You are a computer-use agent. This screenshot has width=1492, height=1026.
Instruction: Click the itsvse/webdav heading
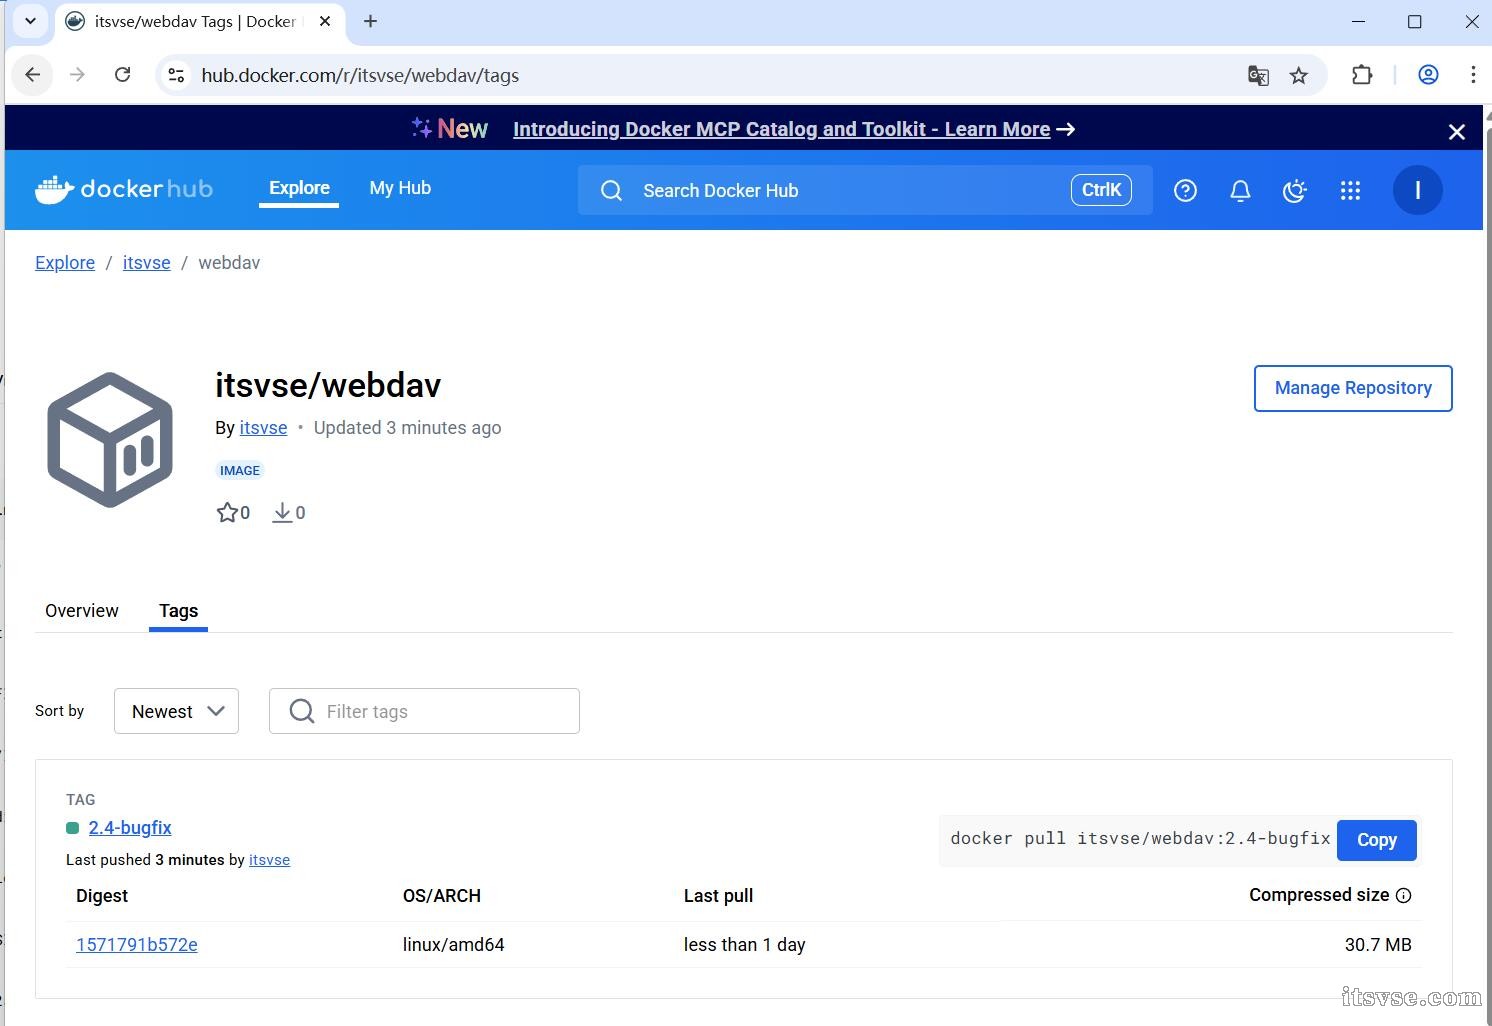[x=328, y=385]
